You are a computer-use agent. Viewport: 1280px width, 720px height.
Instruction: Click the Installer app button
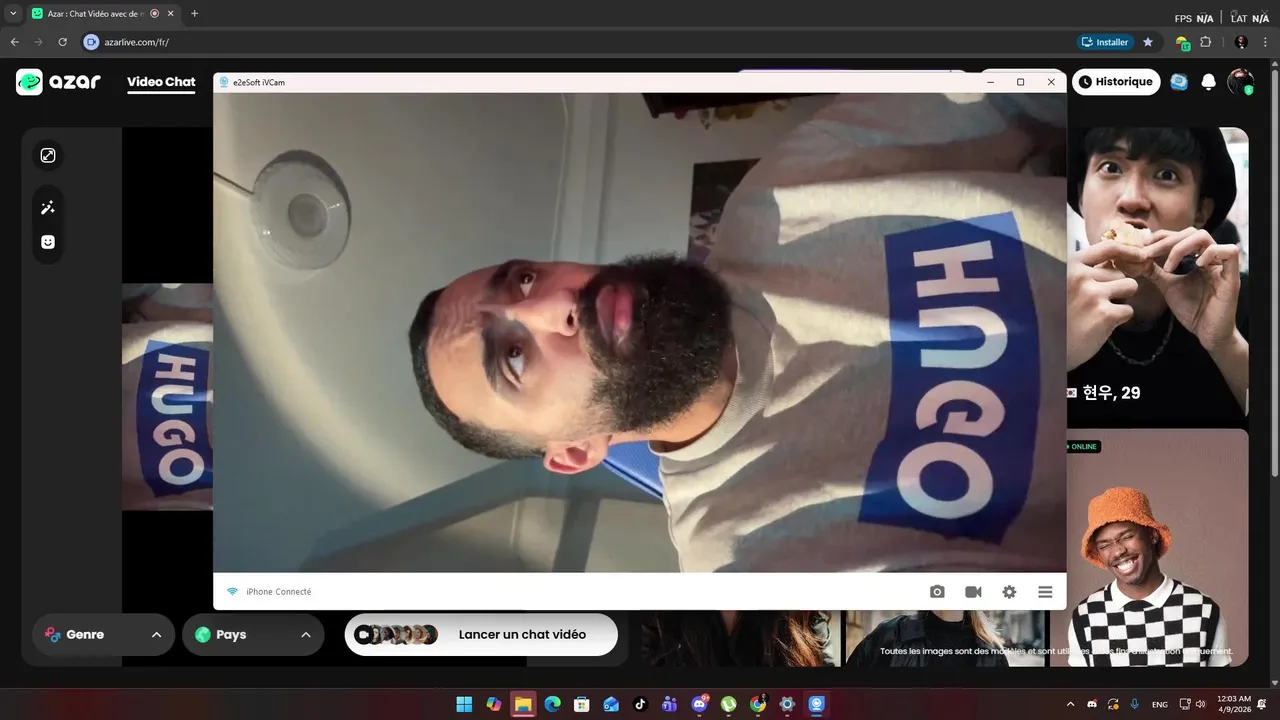pyautogui.click(x=1105, y=42)
